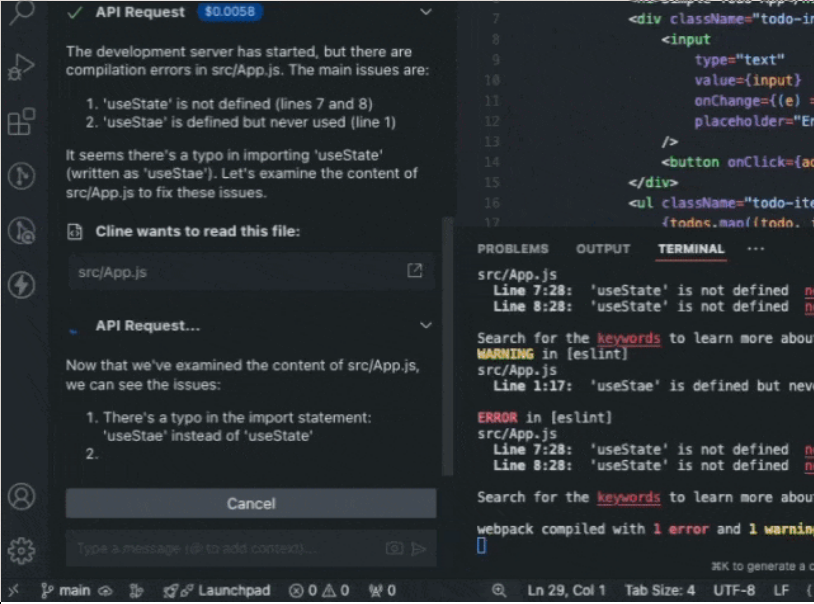
Task: Click the terminal cursor prompt
Action: click(x=481, y=545)
